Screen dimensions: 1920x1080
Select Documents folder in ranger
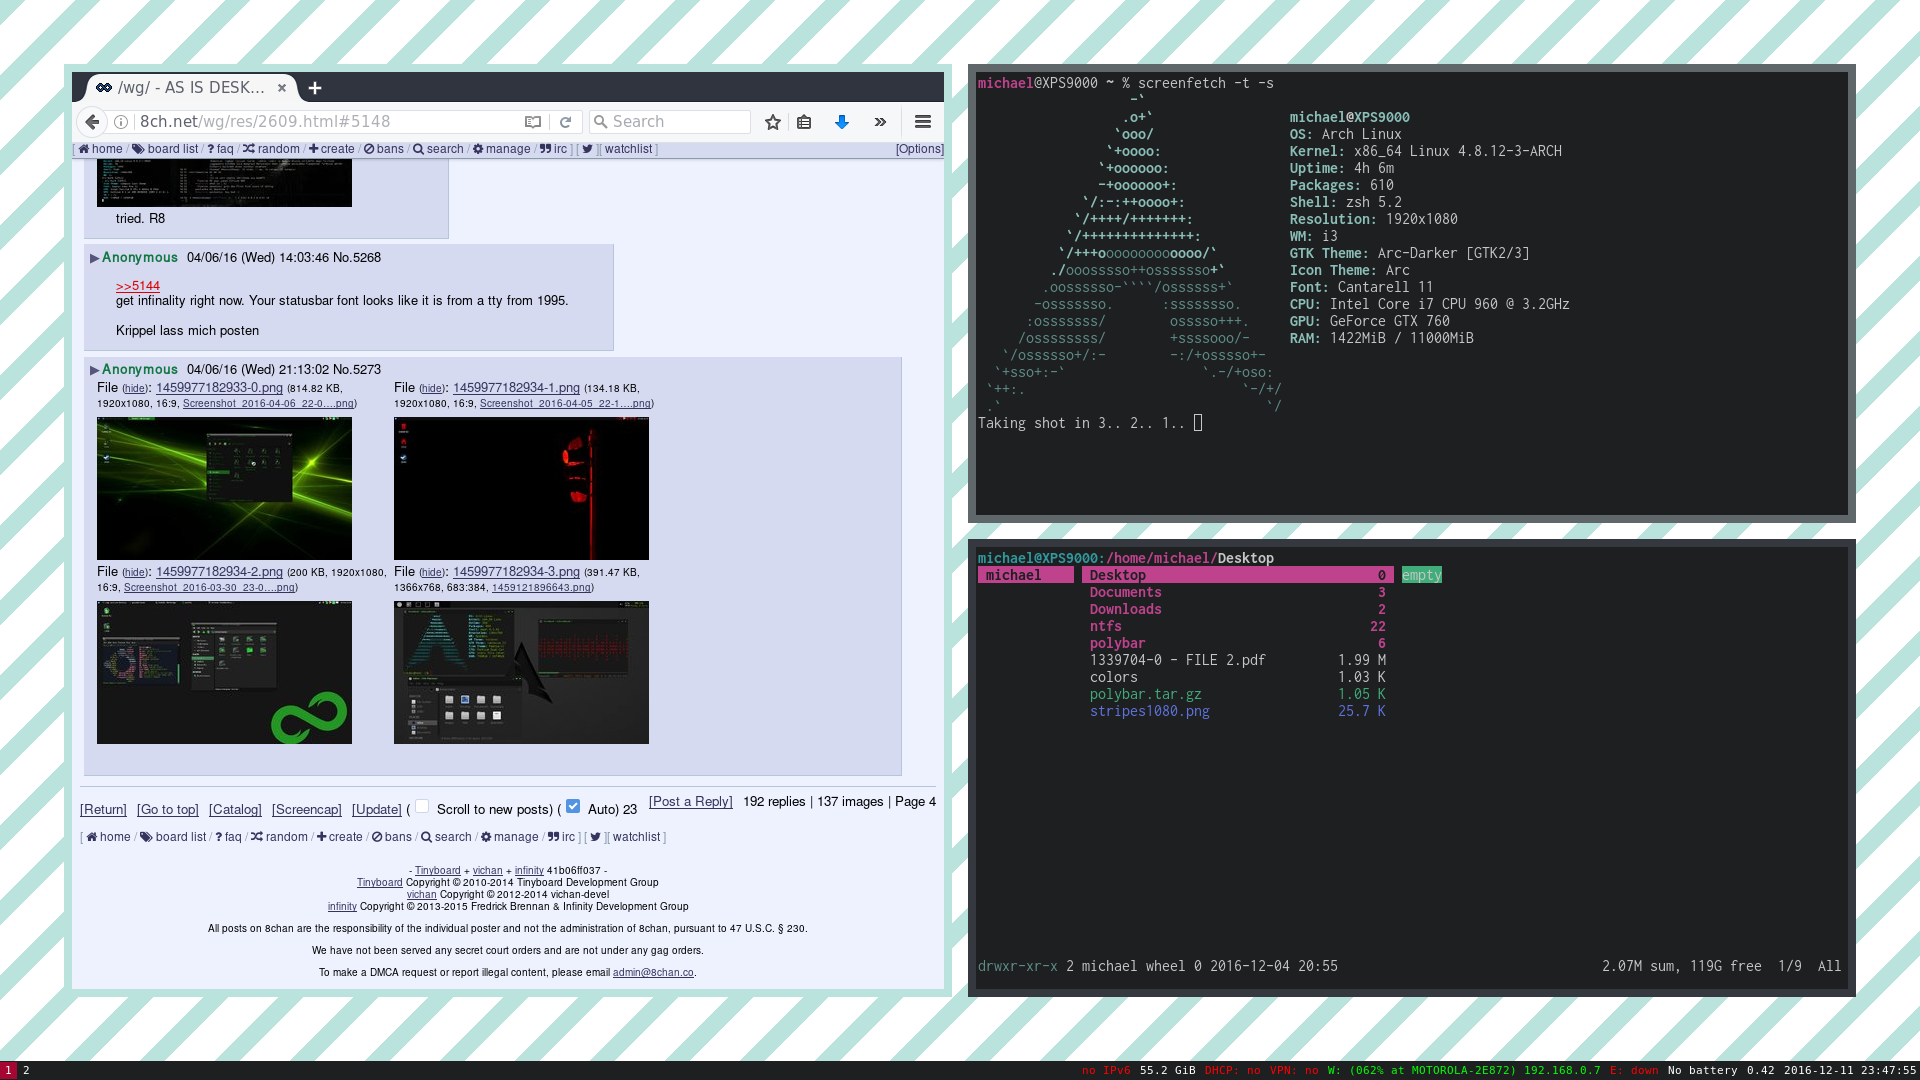tap(1237, 593)
